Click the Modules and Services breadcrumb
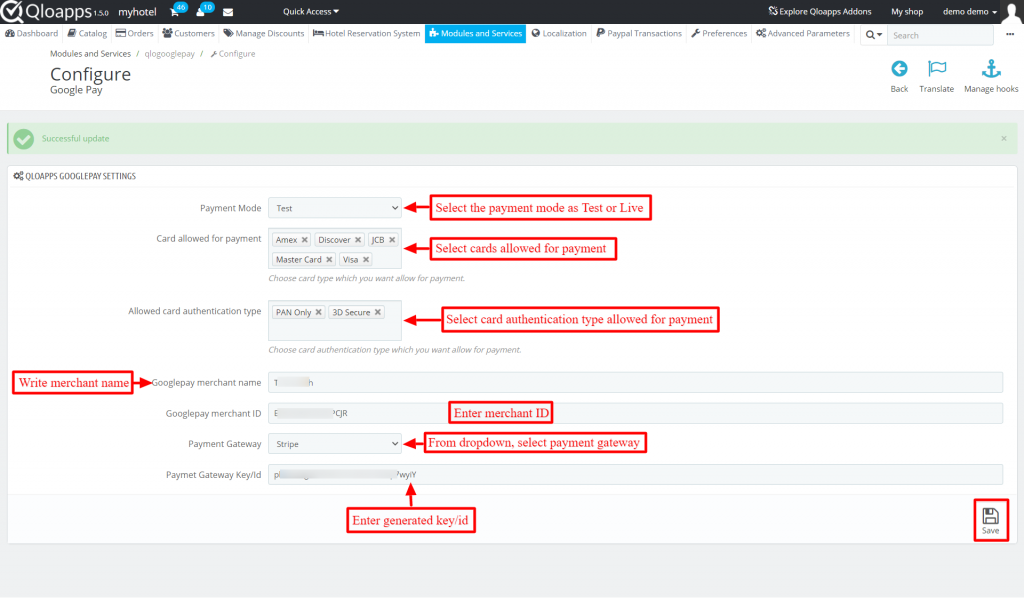 (x=90, y=54)
